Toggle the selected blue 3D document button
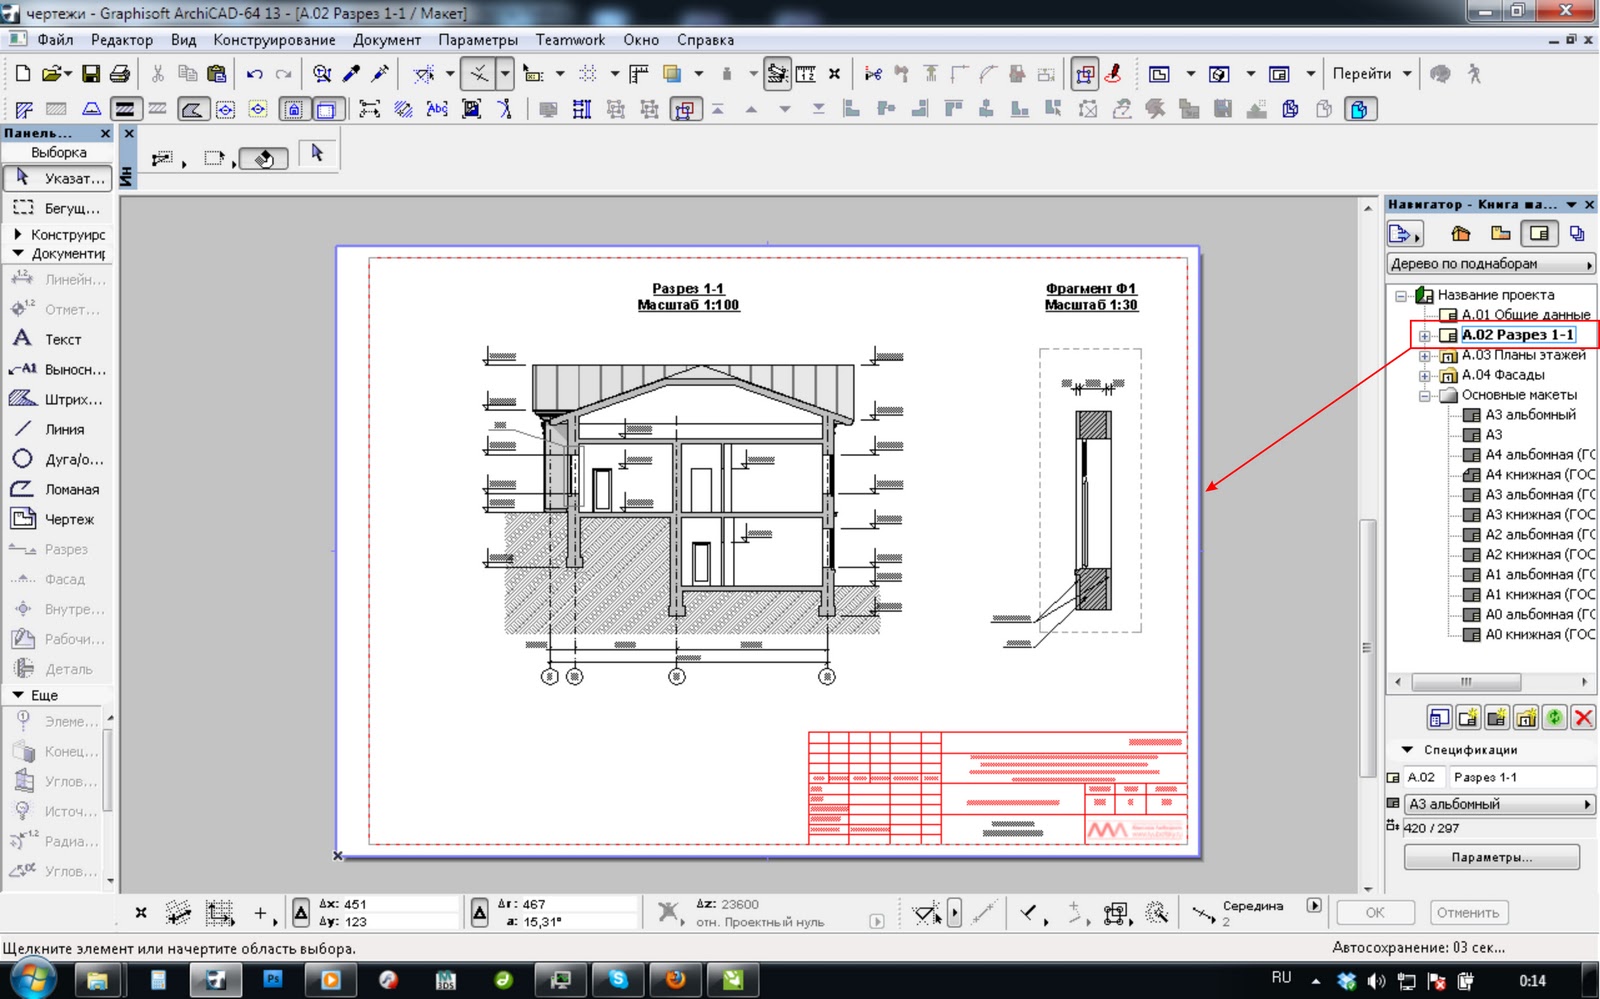 click(x=1359, y=109)
